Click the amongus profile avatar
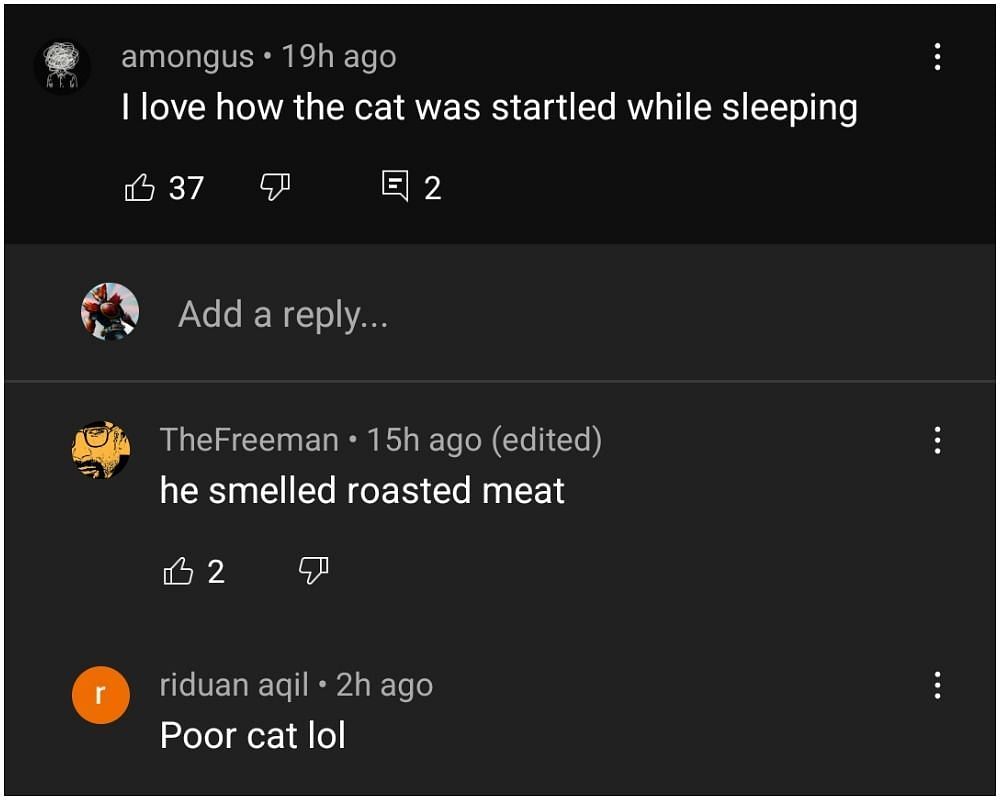Image resolution: width=1000 pixels, height=800 pixels. point(62,68)
